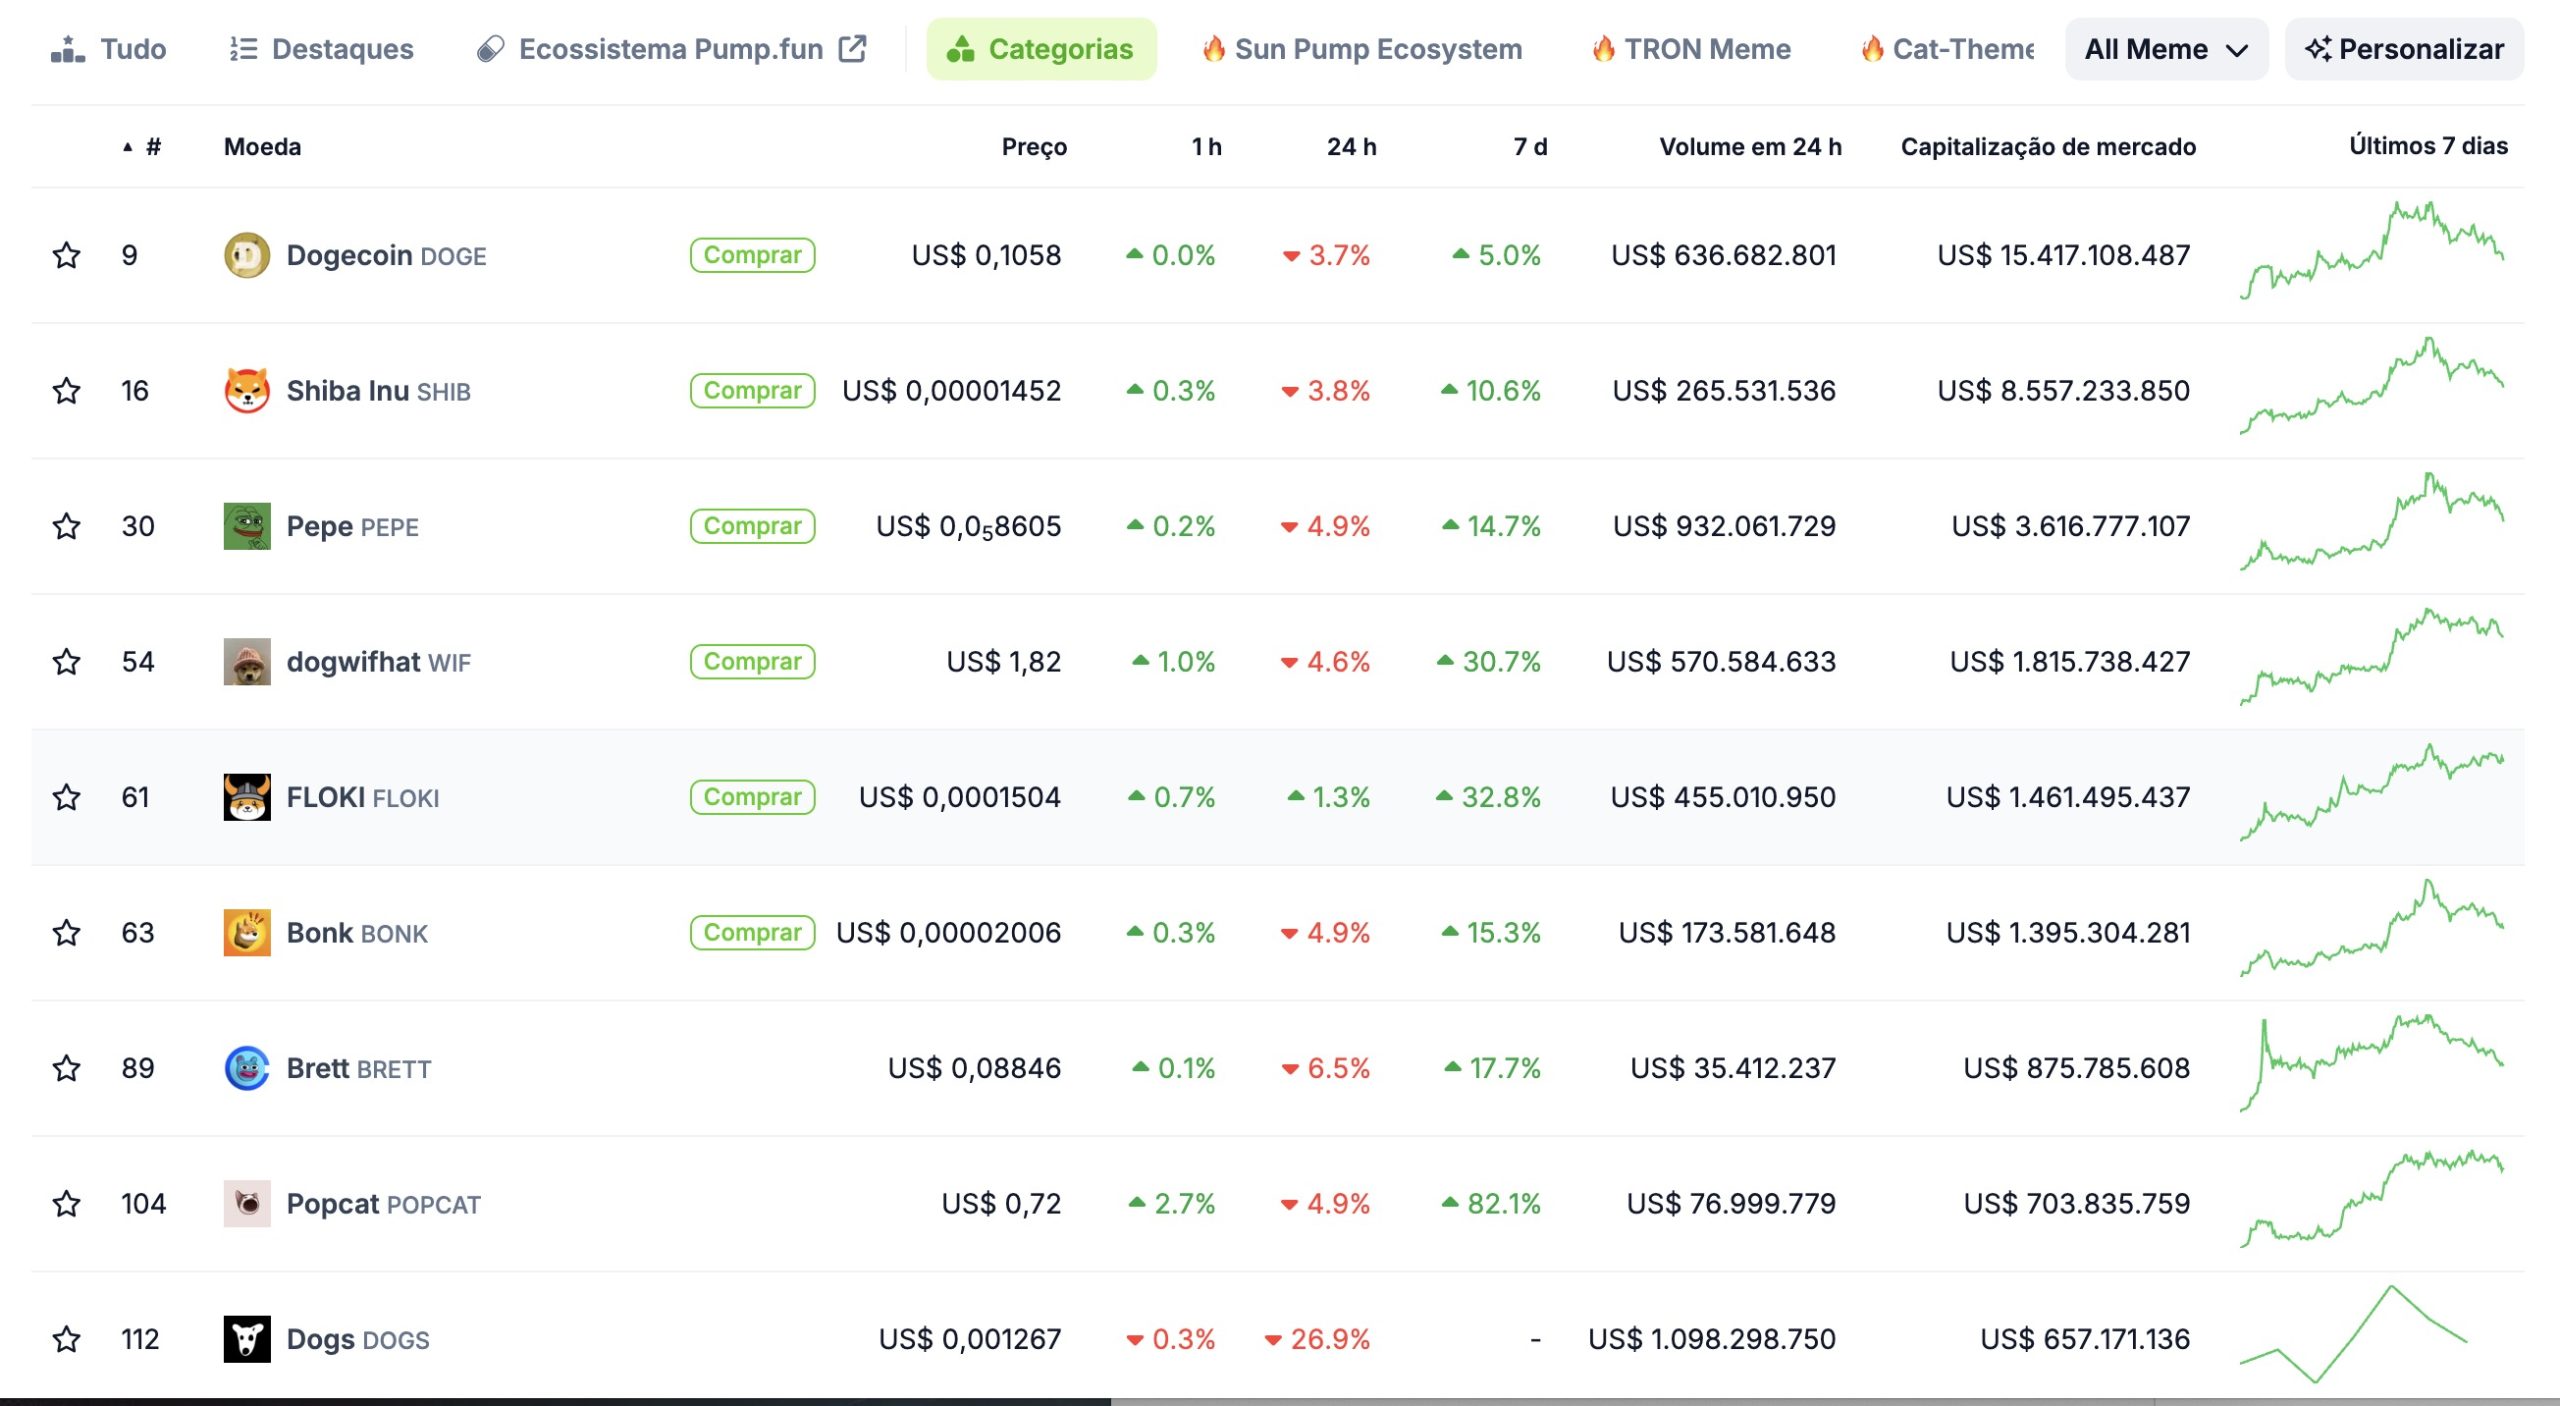Select the Sun Pump Ecosystem category
The image size is (2560, 1406).
tap(1361, 49)
